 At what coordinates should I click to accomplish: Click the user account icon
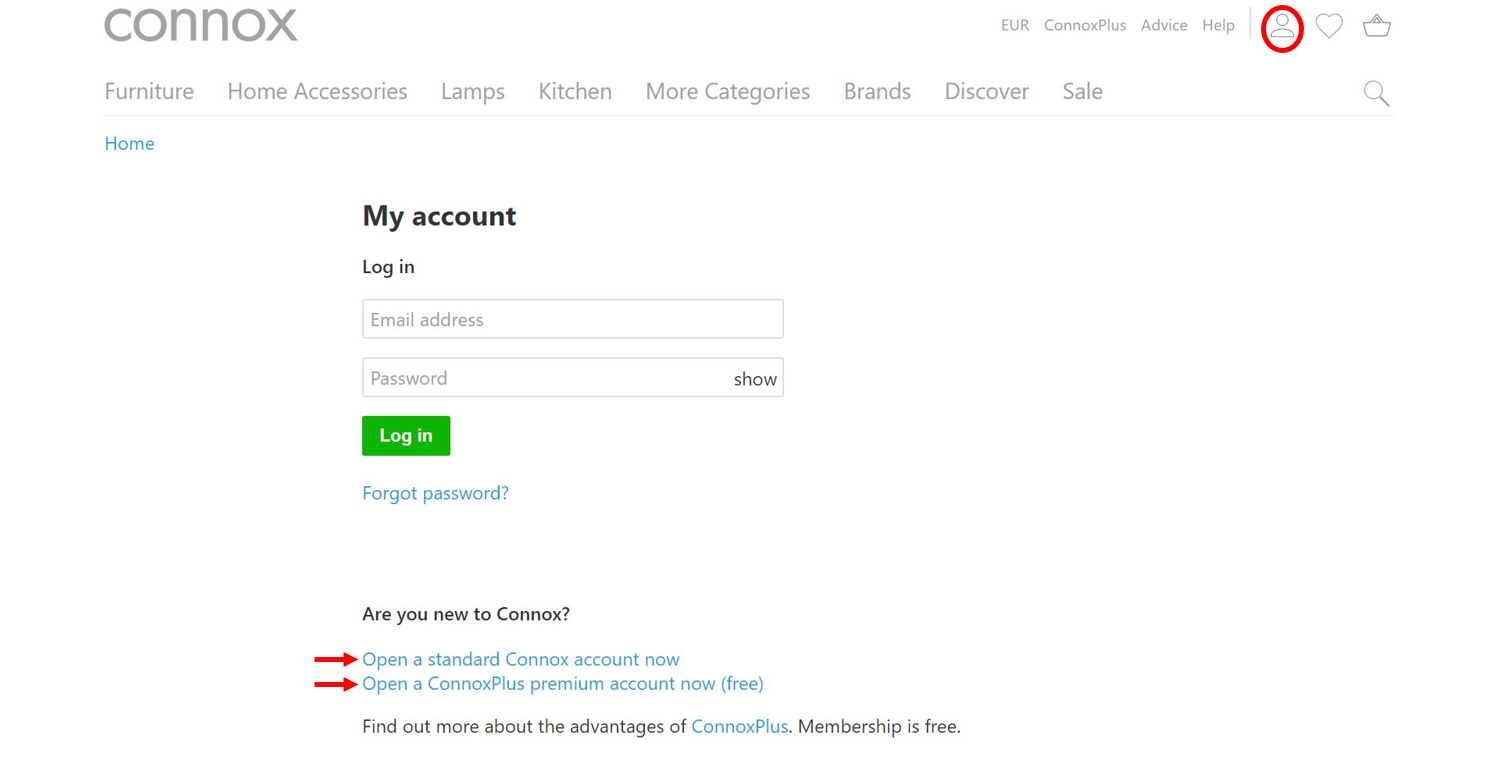click(1282, 27)
